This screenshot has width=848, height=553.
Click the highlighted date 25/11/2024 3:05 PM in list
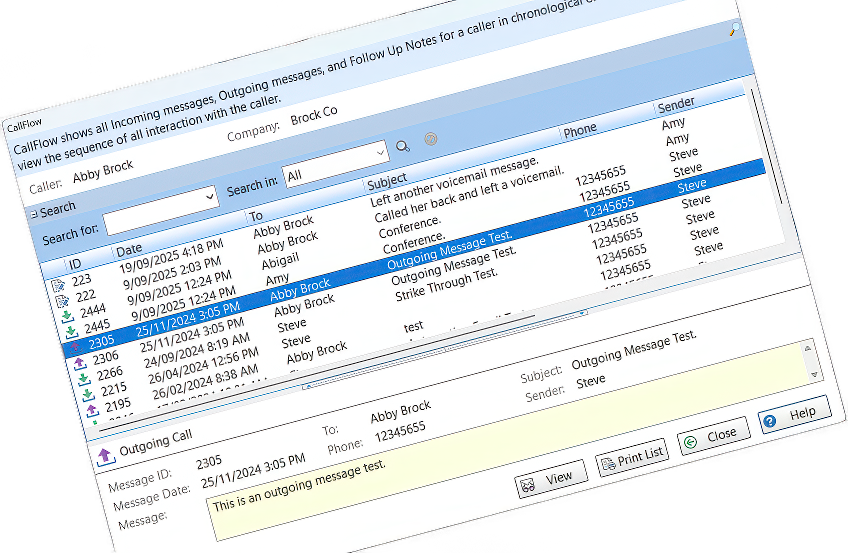187,319
